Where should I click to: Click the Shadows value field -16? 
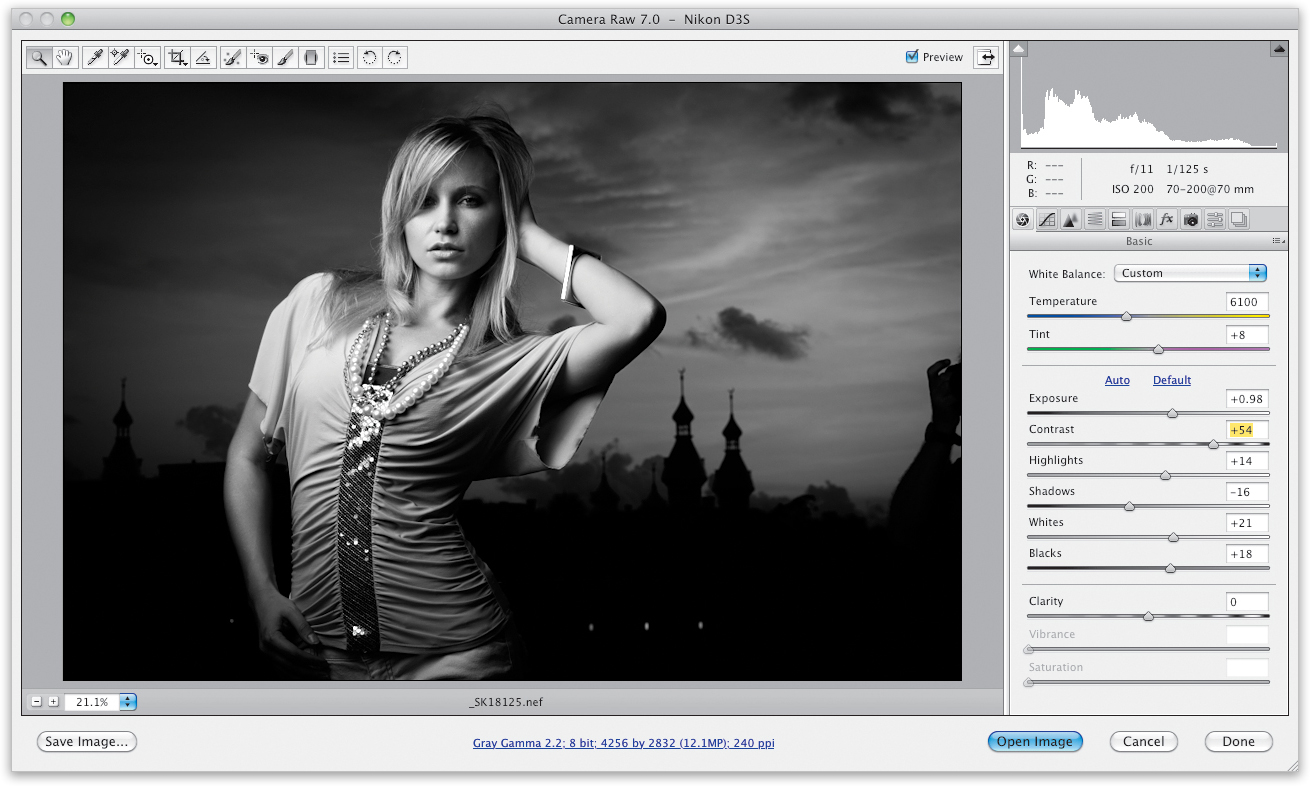click(x=1247, y=492)
